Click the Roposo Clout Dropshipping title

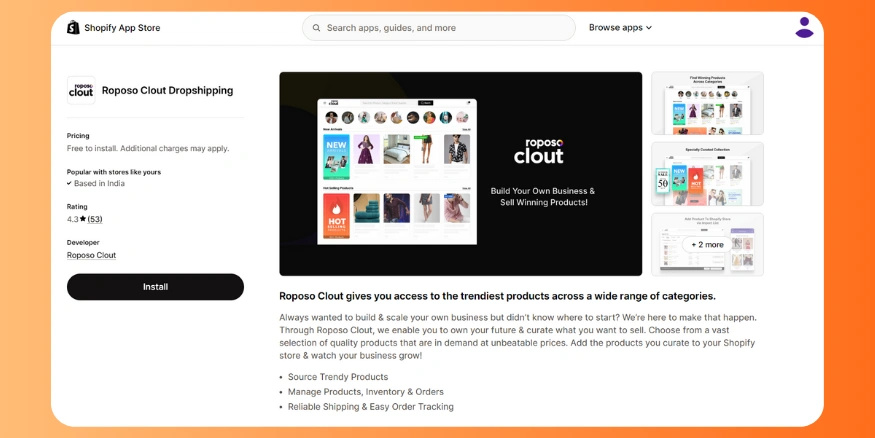[x=167, y=90]
